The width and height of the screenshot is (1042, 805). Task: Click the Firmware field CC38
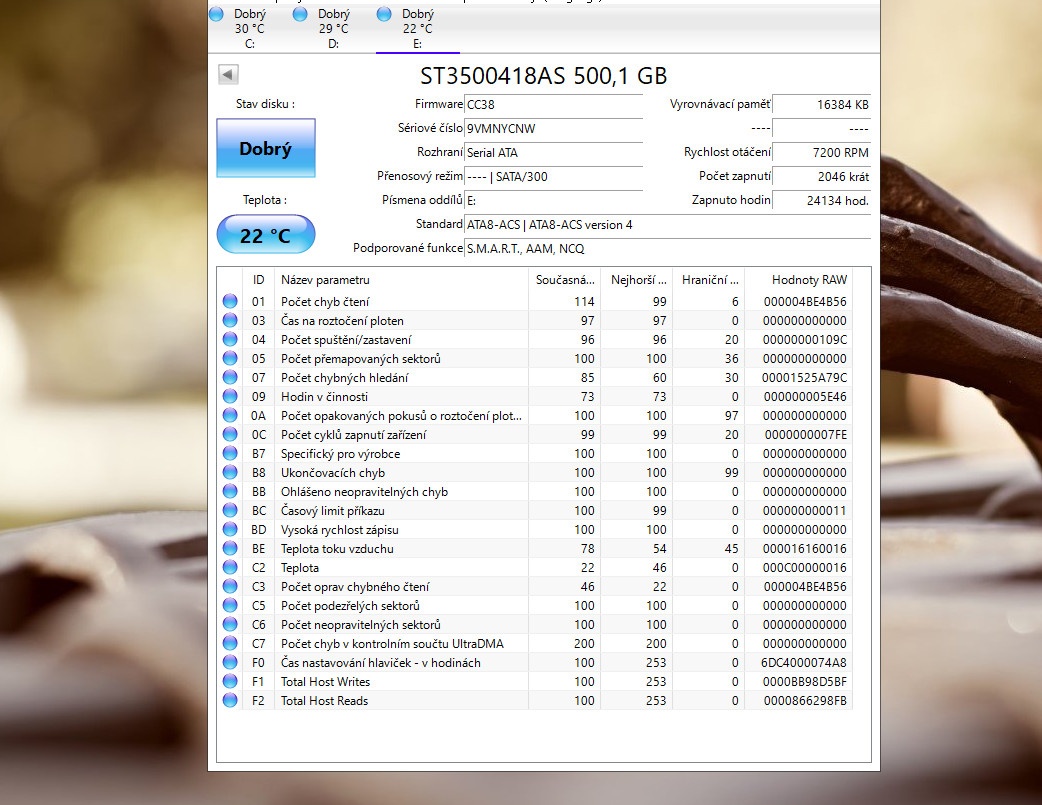coord(554,104)
